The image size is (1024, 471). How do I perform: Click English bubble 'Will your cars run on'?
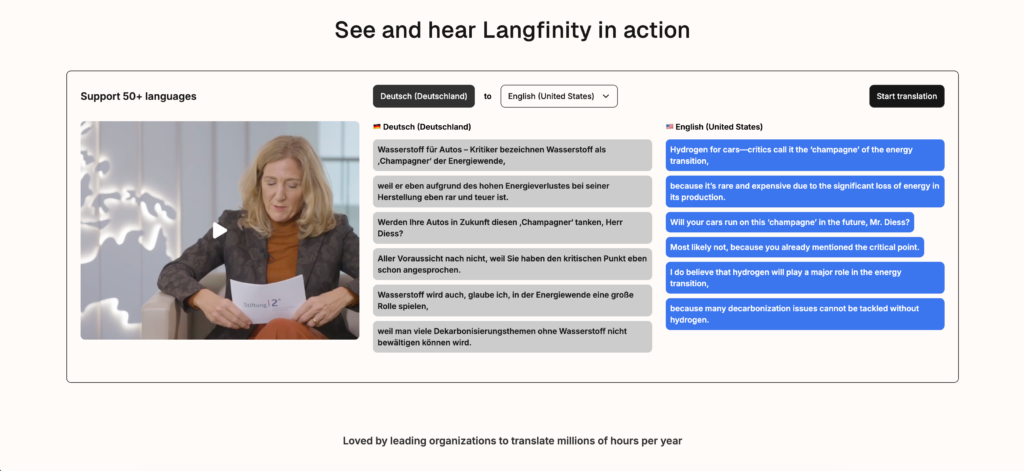(x=789, y=222)
